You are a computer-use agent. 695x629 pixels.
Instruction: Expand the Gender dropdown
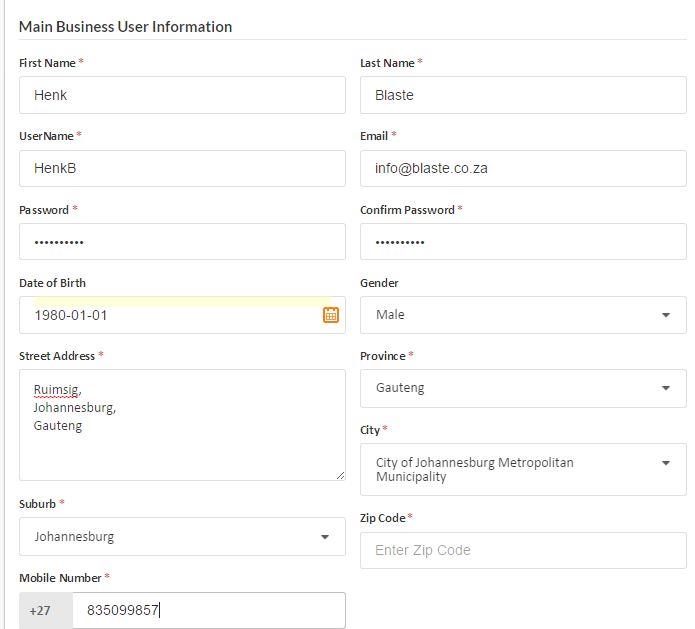(523, 315)
